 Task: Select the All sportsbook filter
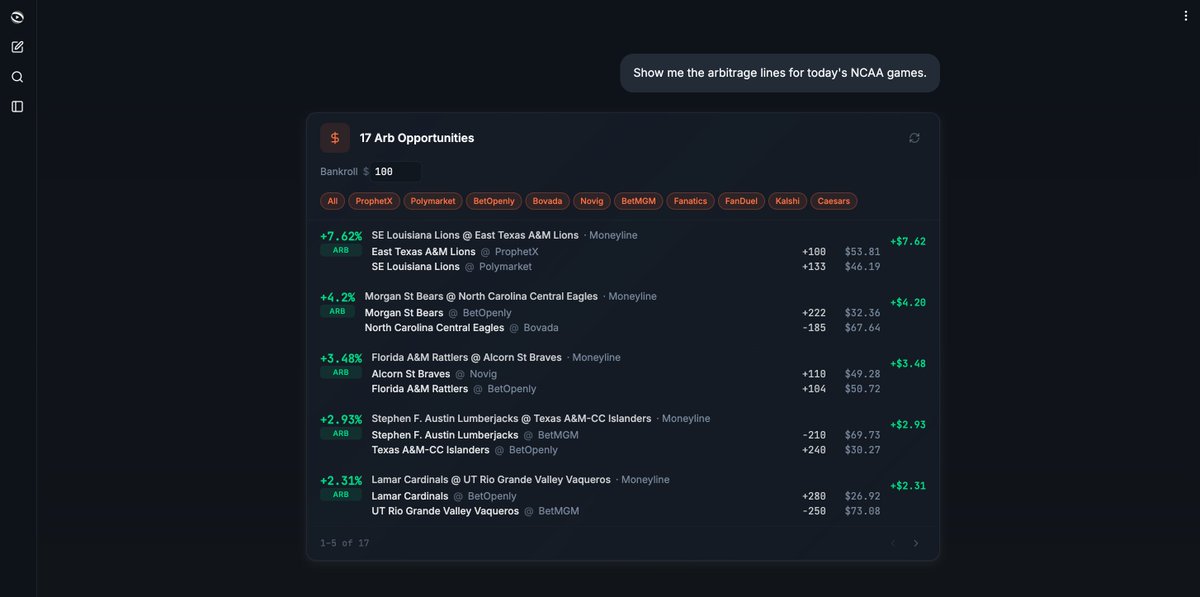click(x=332, y=201)
